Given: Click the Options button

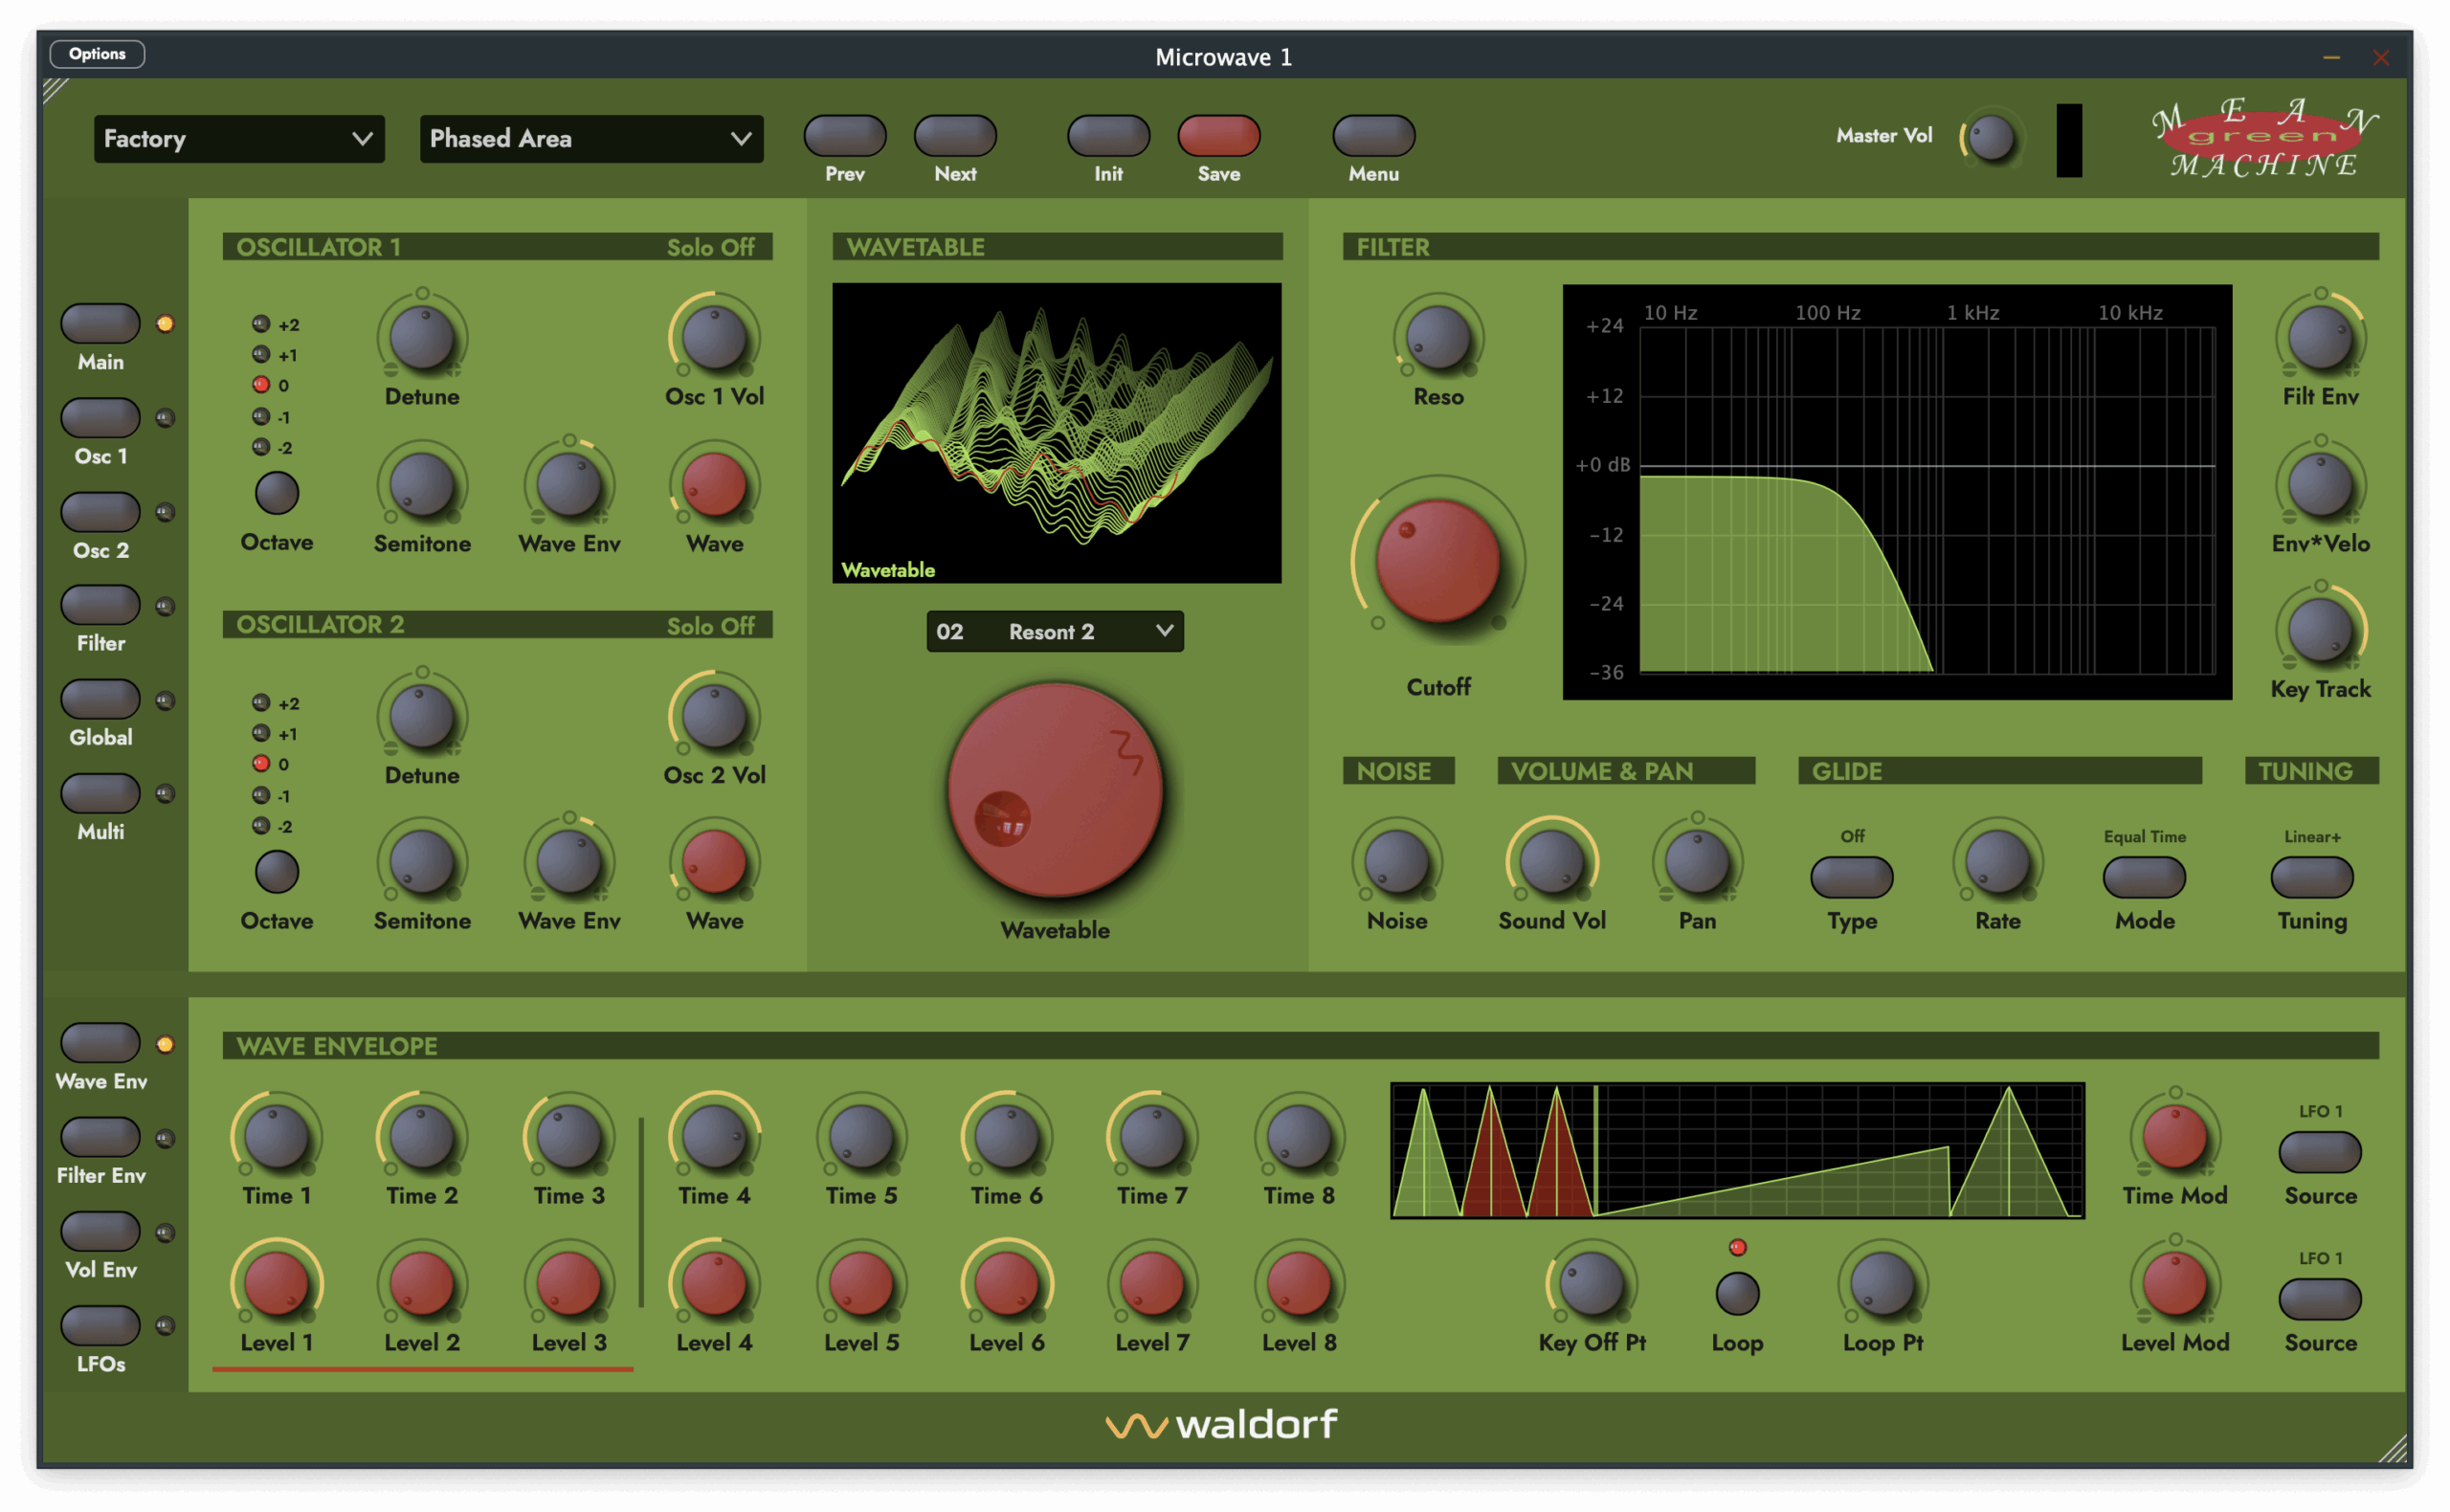Looking at the screenshot, I should click(x=97, y=54).
